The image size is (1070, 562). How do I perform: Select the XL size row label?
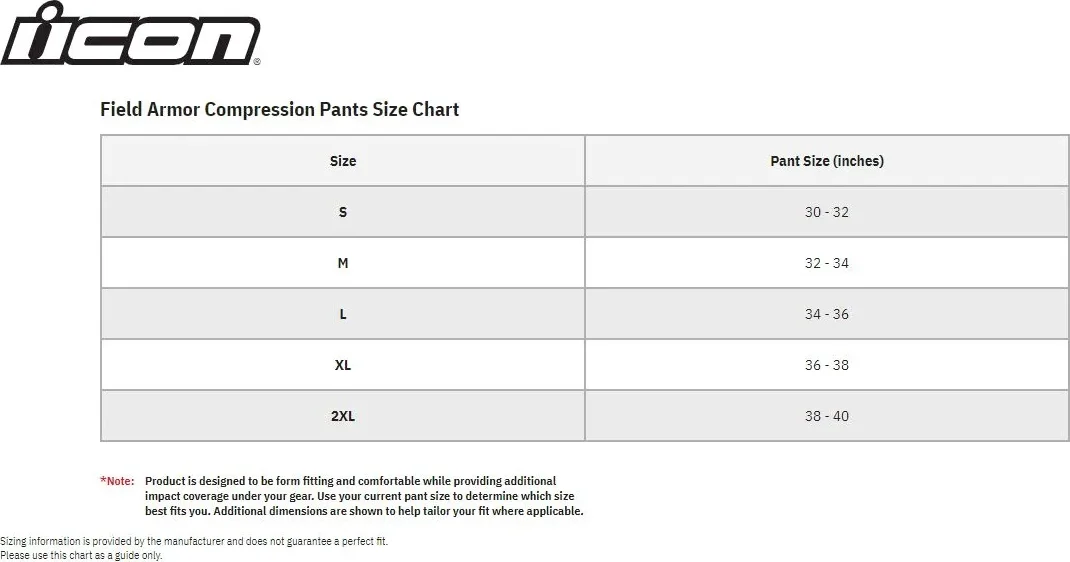343,365
